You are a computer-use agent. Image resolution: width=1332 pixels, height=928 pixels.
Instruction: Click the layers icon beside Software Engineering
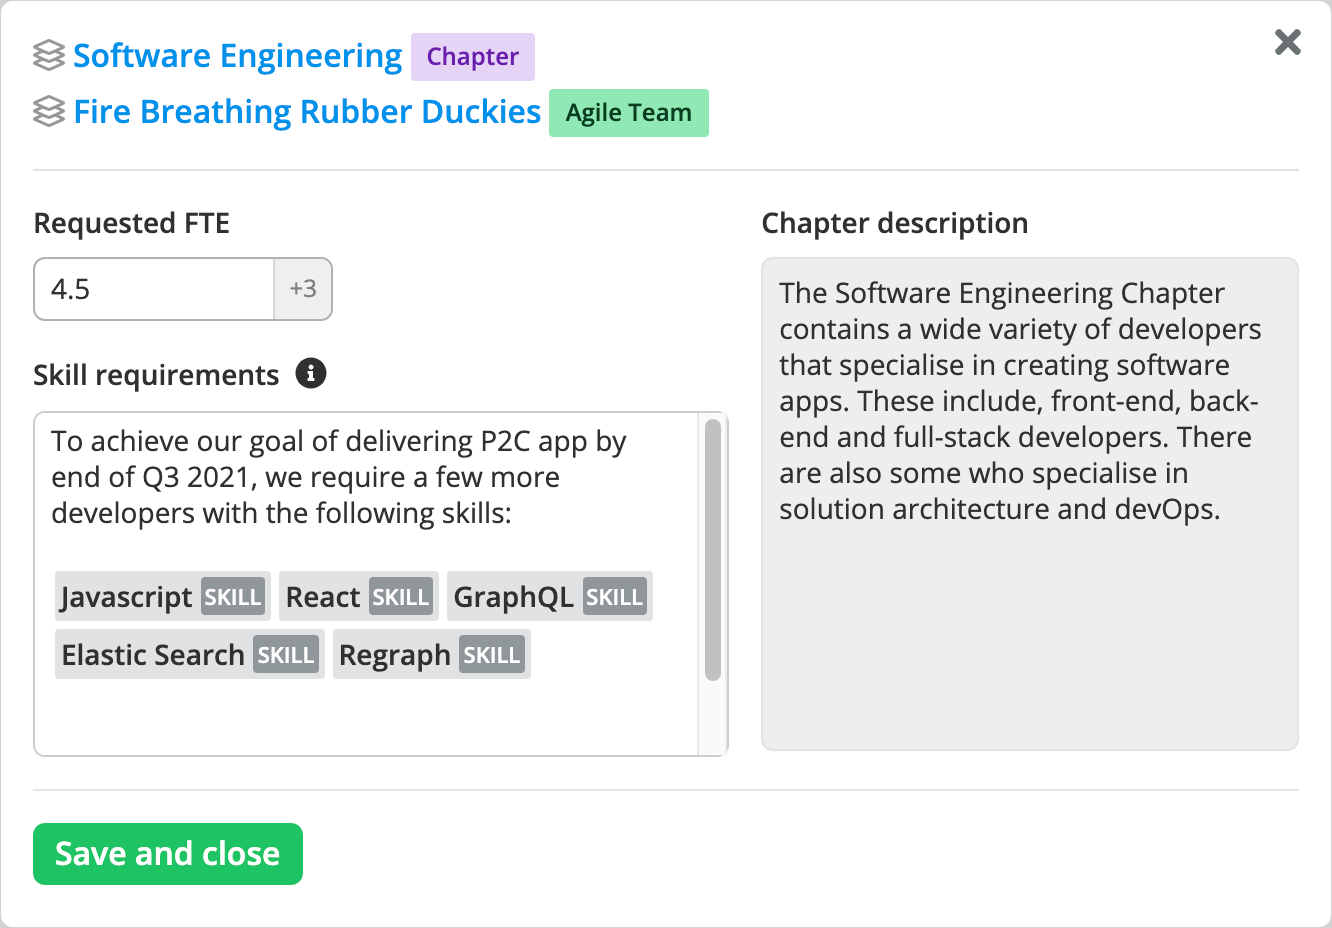pos(48,56)
